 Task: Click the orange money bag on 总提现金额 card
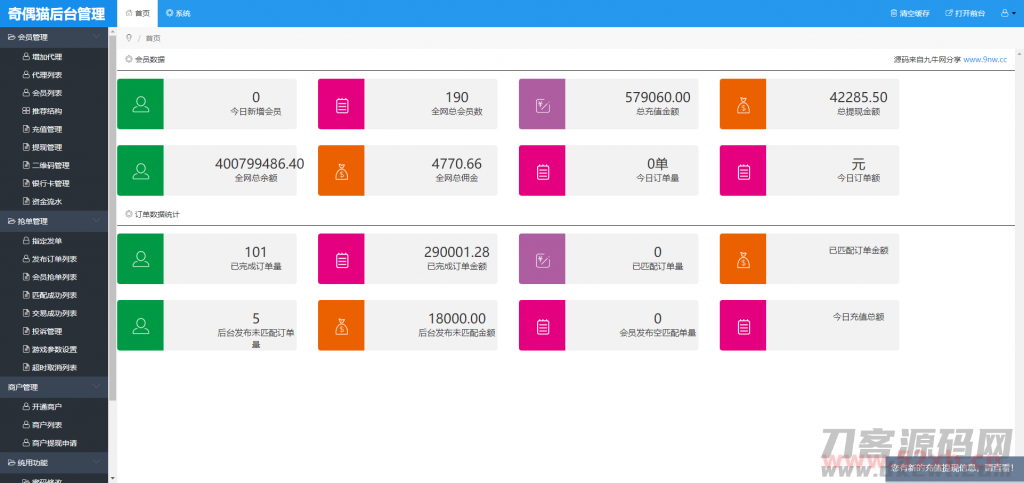(x=743, y=104)
